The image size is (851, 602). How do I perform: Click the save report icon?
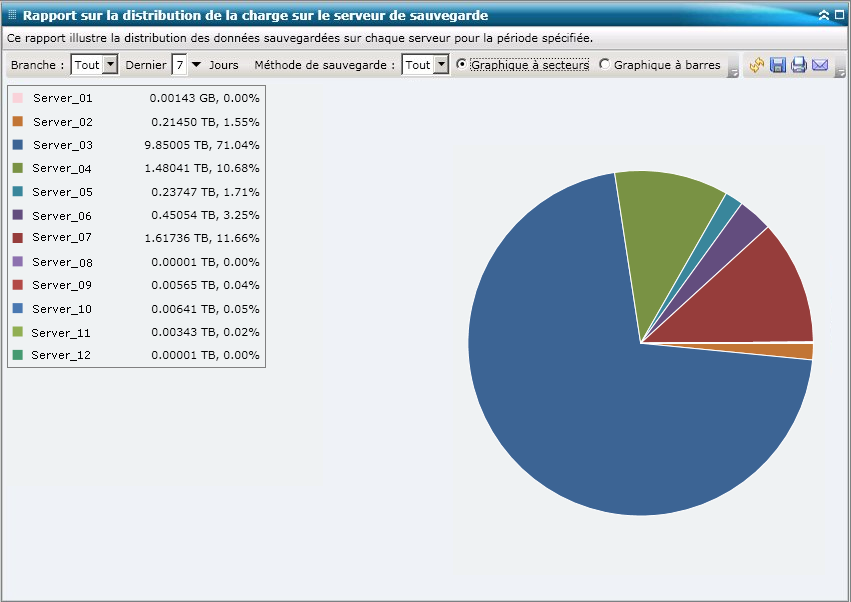click(x=777, y=64)
